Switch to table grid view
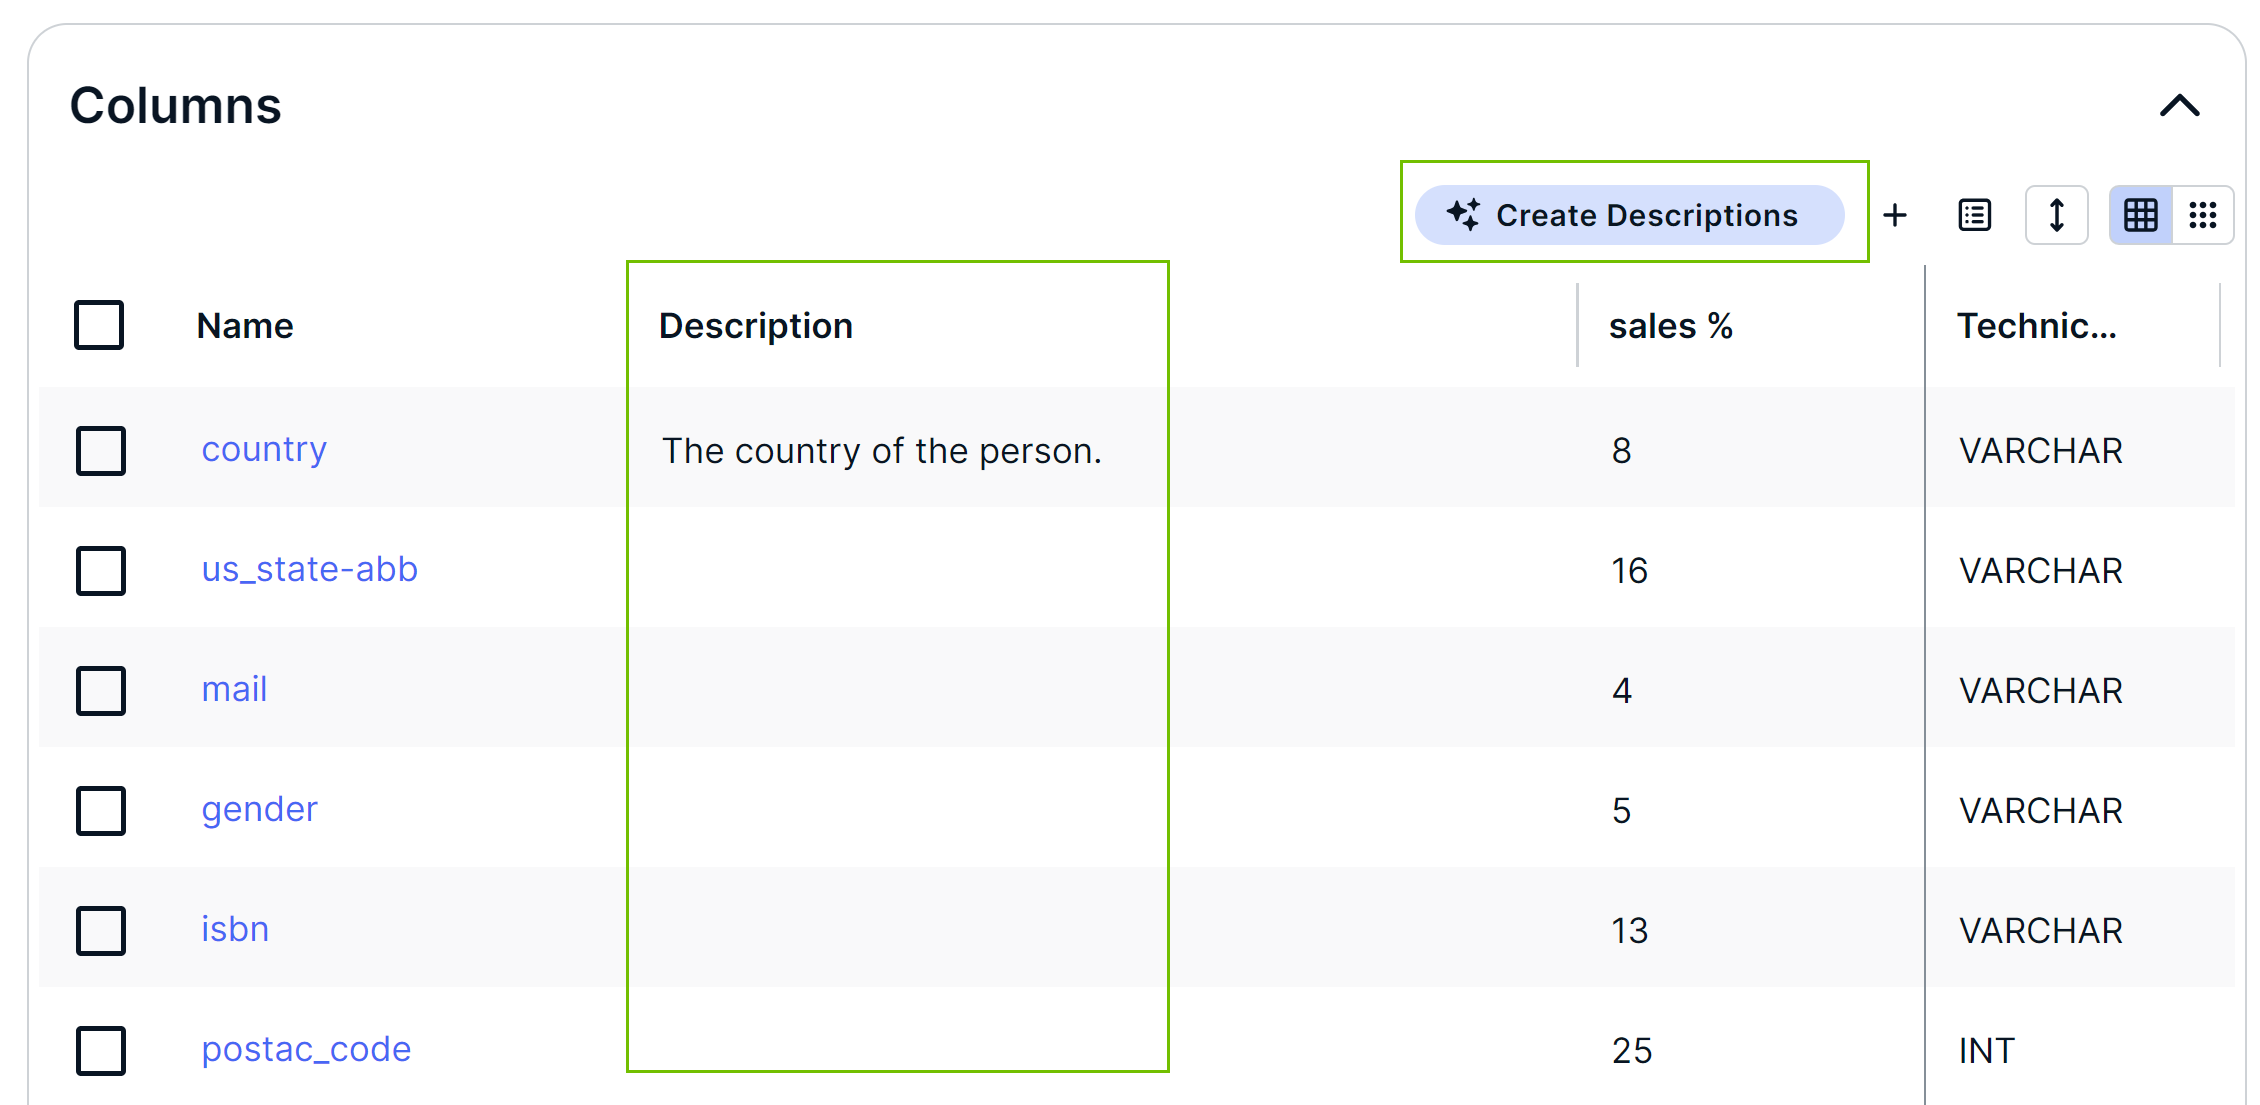 pos(2140,215)
